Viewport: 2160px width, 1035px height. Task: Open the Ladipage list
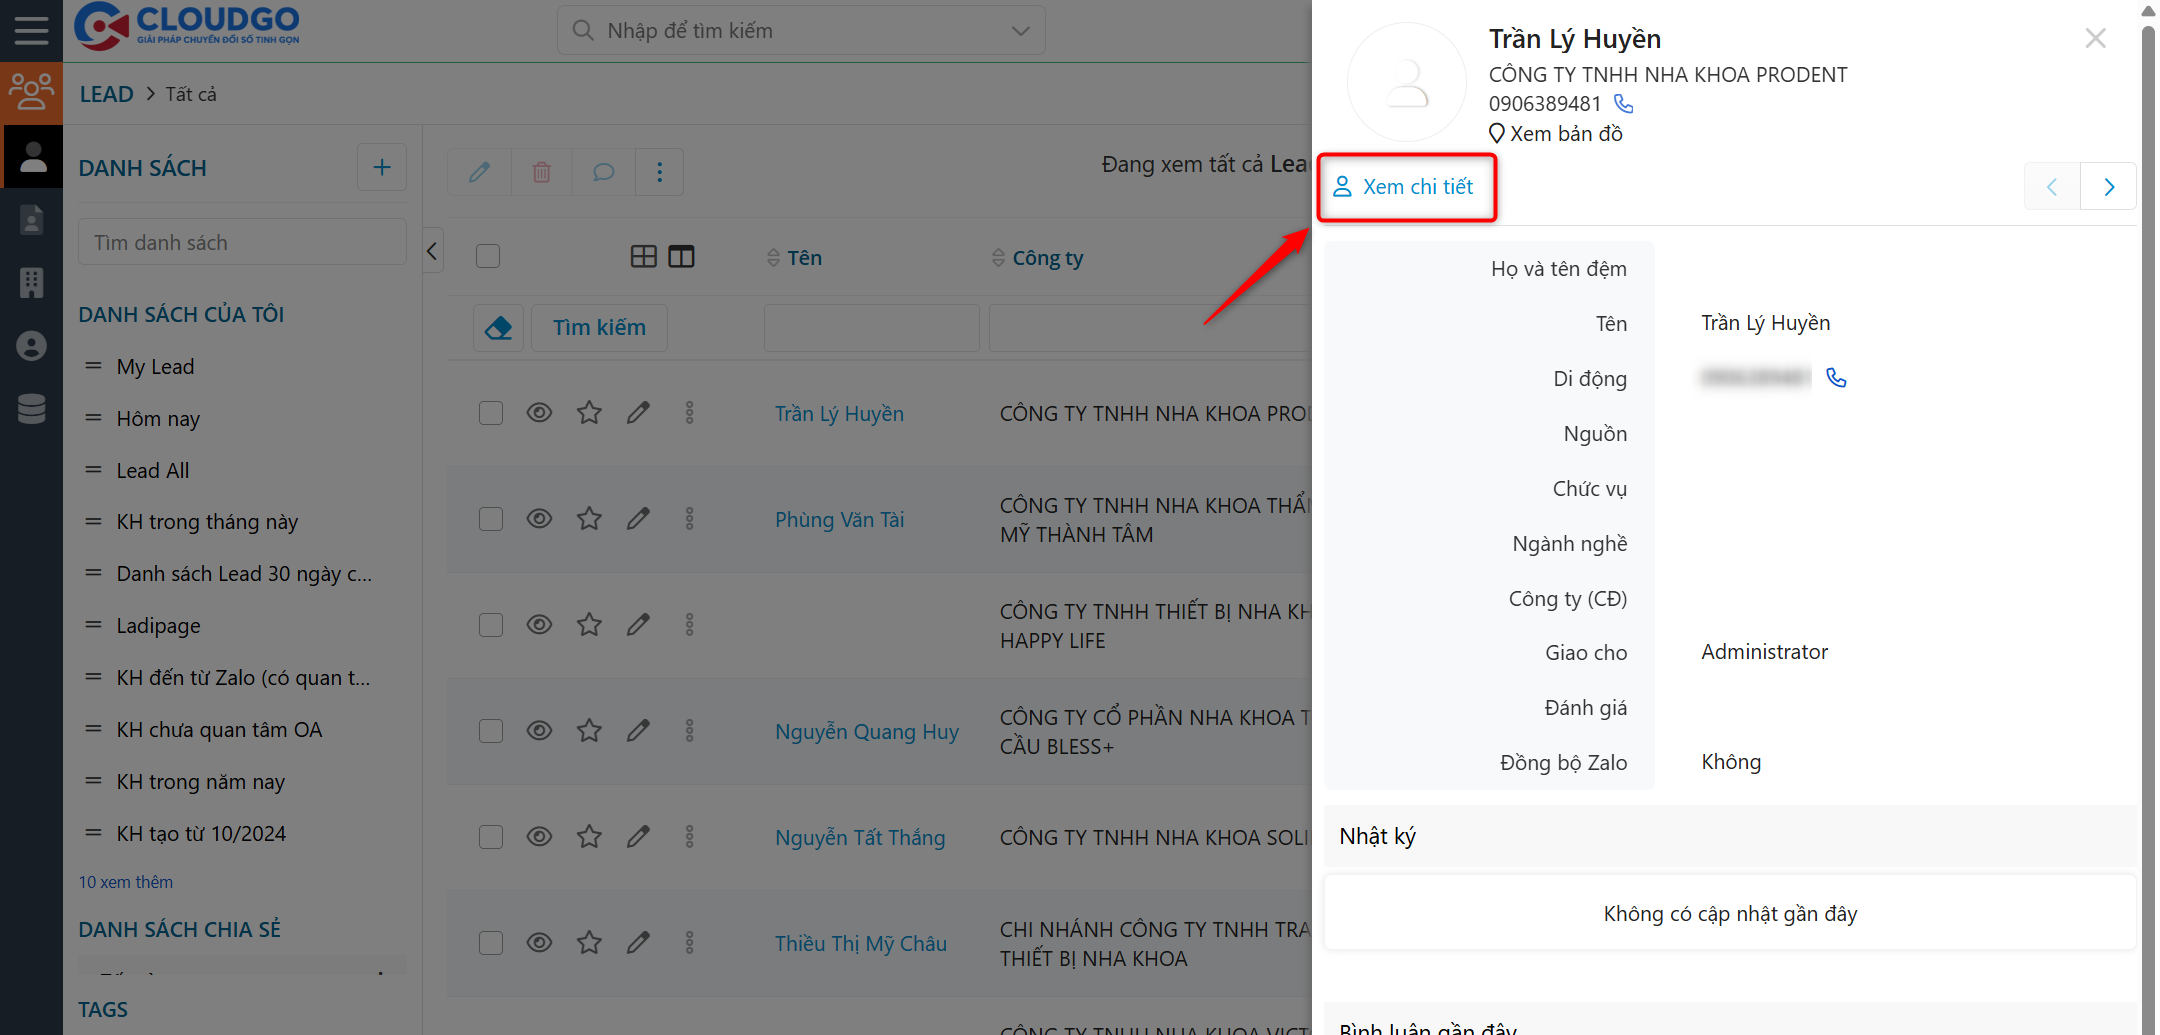tap(158, 626)
